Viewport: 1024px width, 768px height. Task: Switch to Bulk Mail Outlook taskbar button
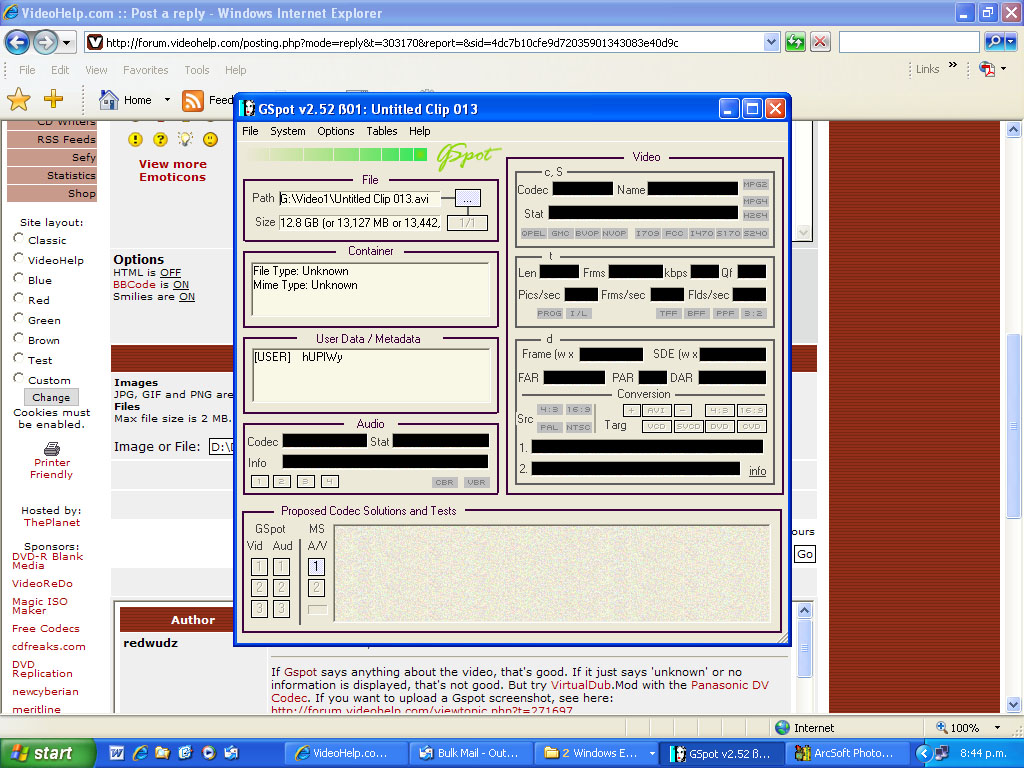pos(470,753)
